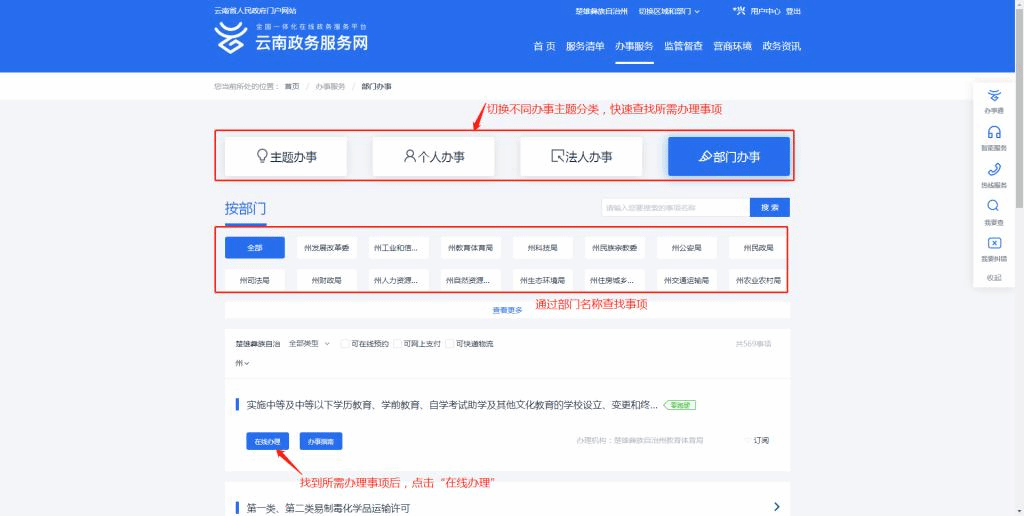Open the 切换区域和部门 dropdown

pyautogui.click(x=669, y=11)
